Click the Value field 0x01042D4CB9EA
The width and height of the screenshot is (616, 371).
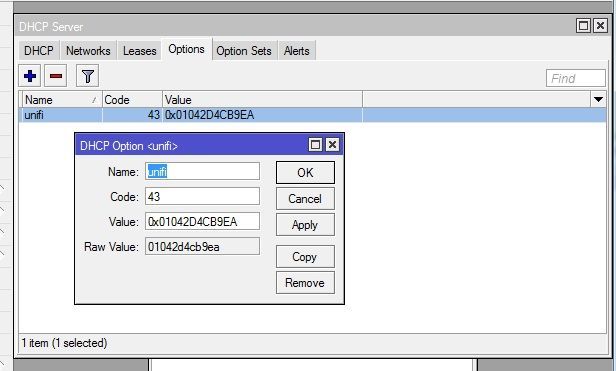202,221
